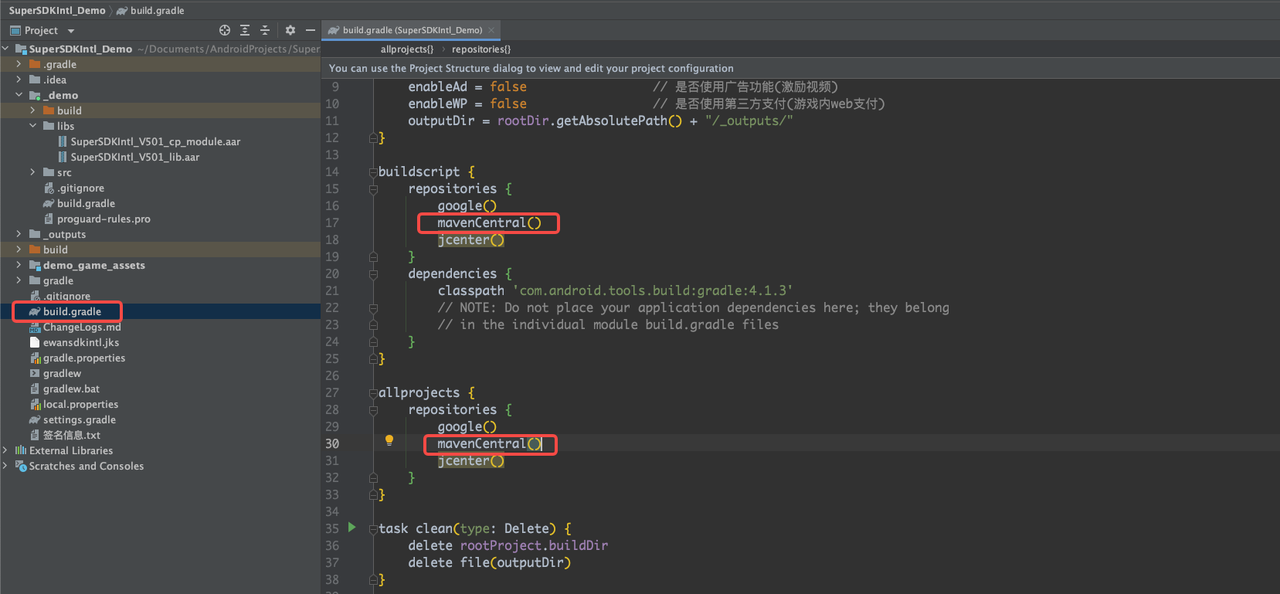Close the build.gradle editor tab
Screen dimensions: 1280x594
click(490, 31)
